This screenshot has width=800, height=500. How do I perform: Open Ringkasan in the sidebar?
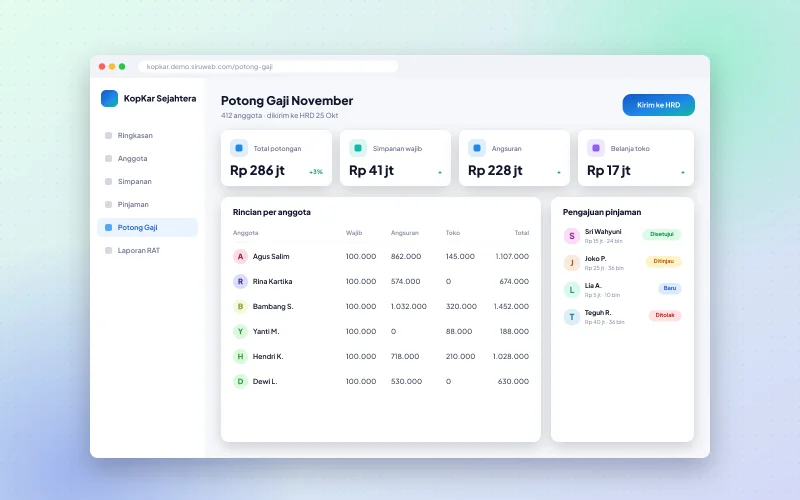[147, 136]
